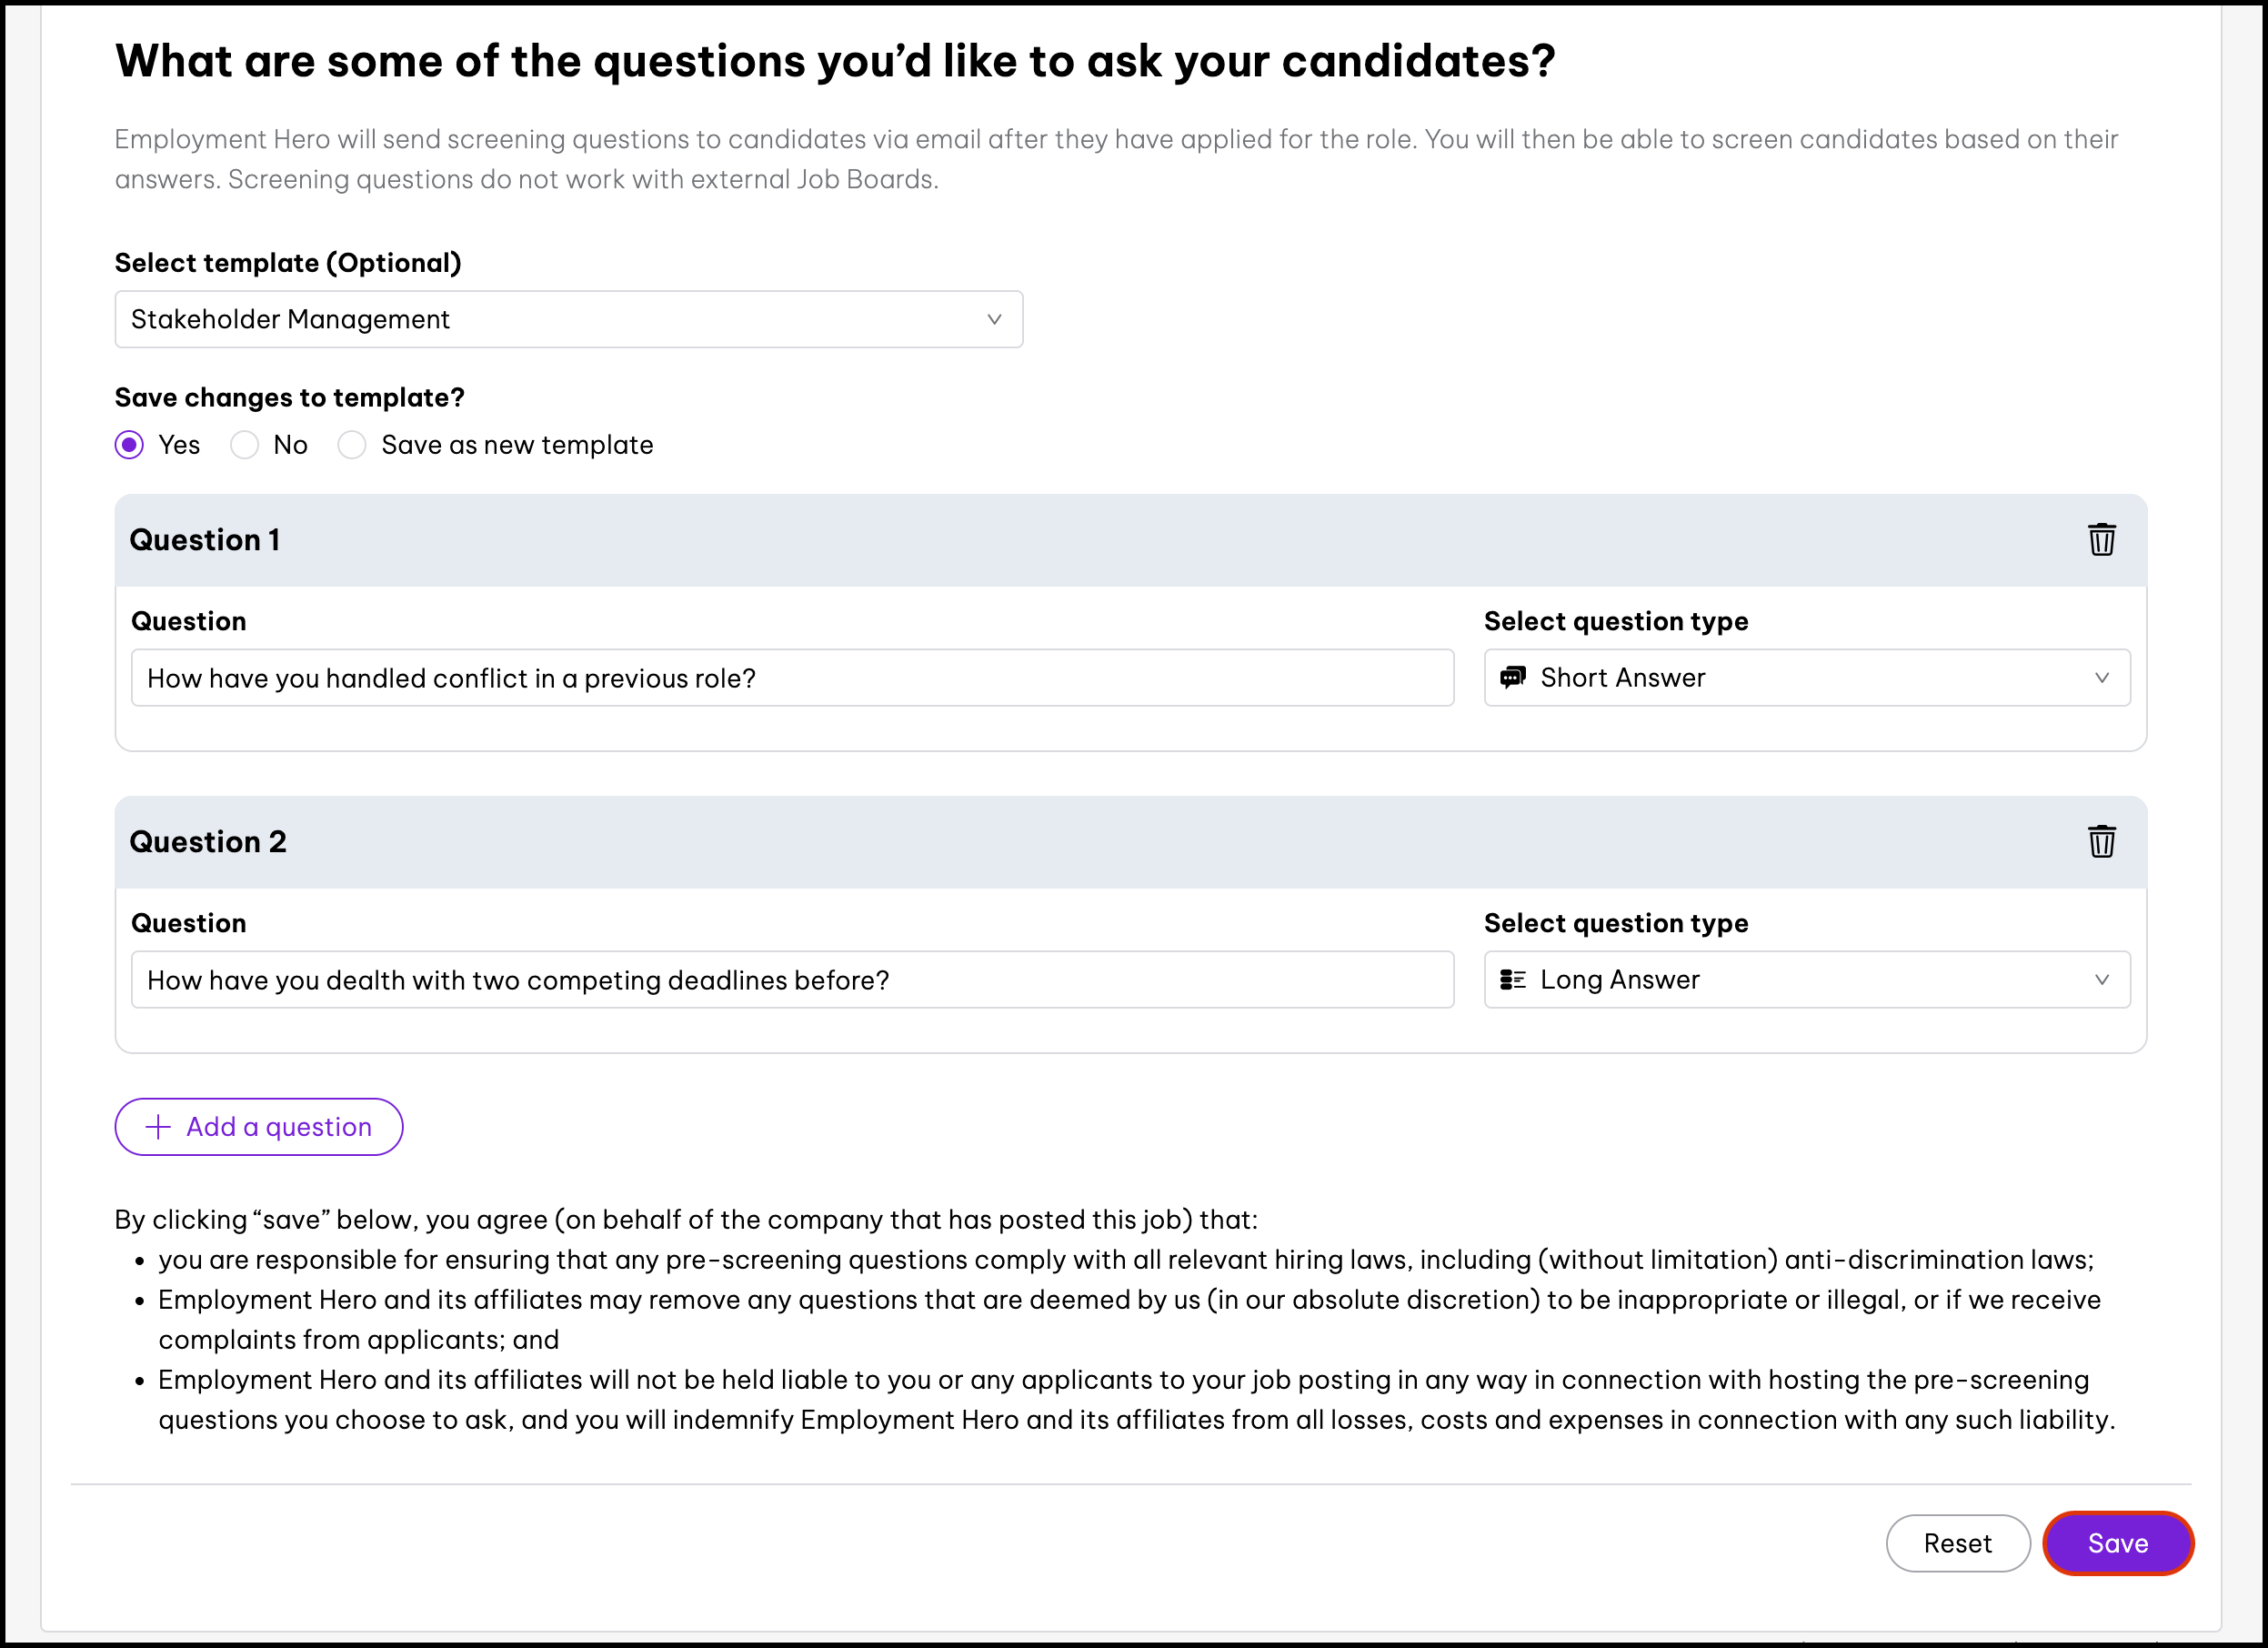This screenshot has height=1648, width=2268.
Task: Focus the competing deadlines question field
Action: coord(792,980)
